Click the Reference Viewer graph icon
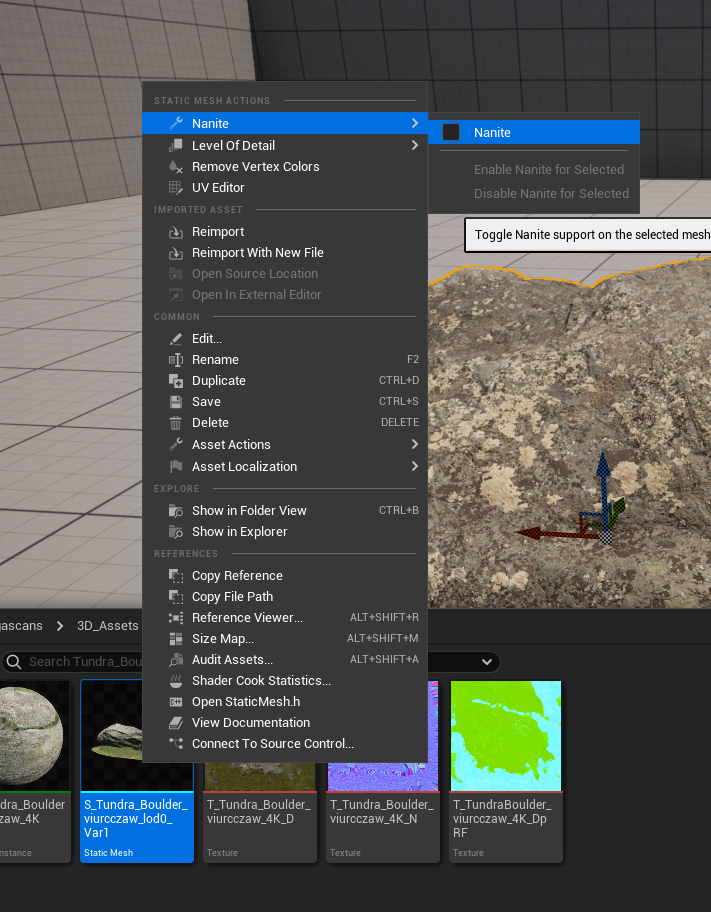 (176, 618)
